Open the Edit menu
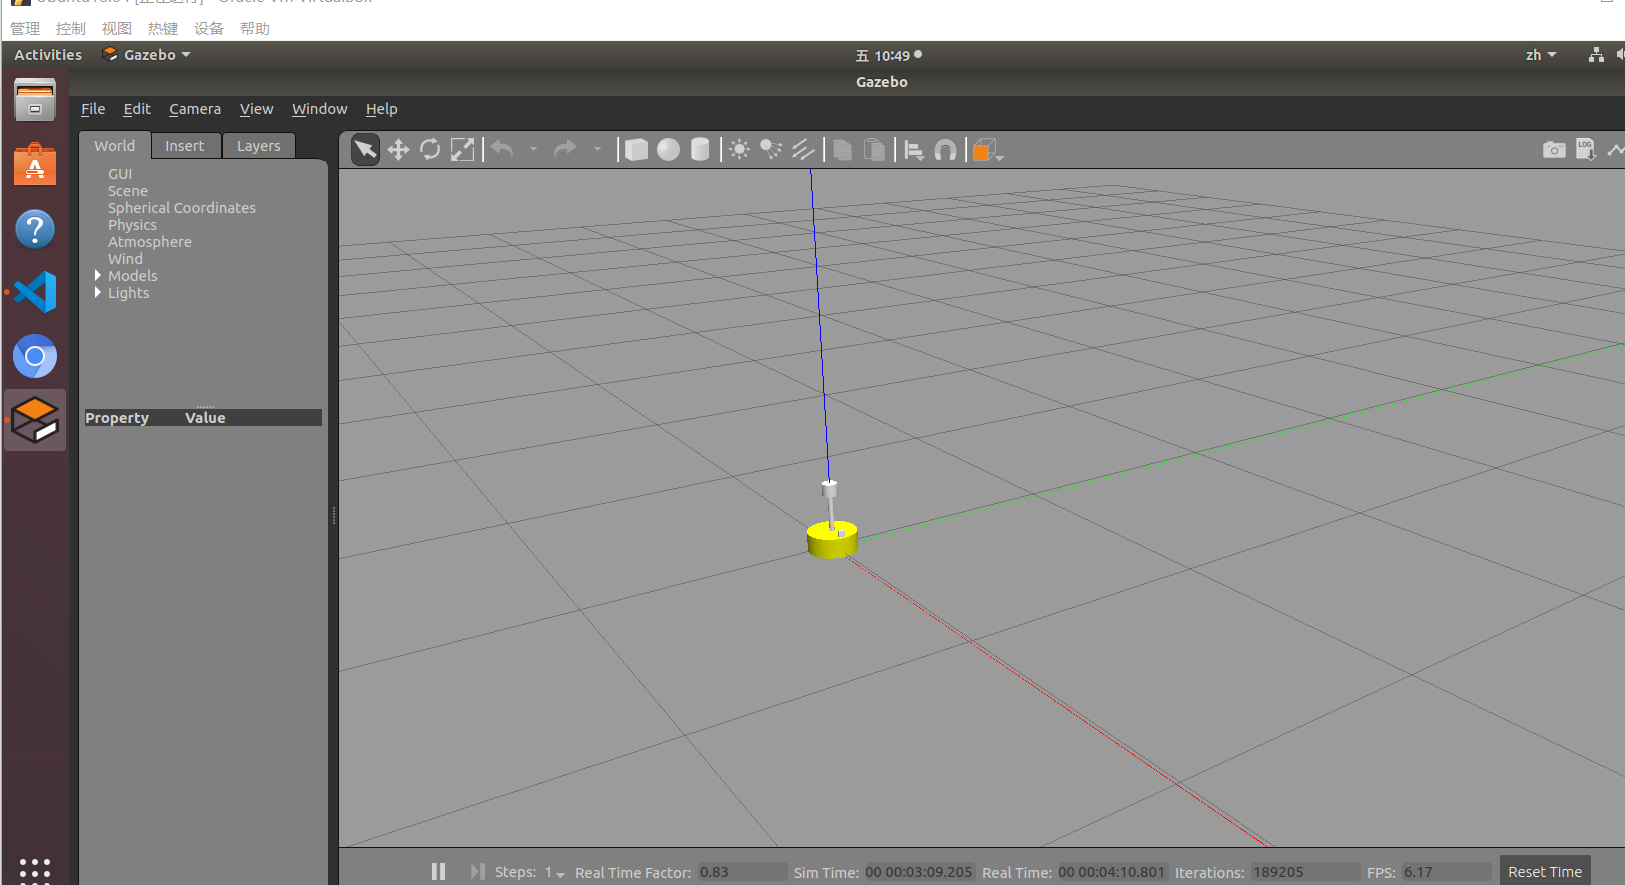The width and height of the screenshot is (1625, 885). [x=137, y=109]
